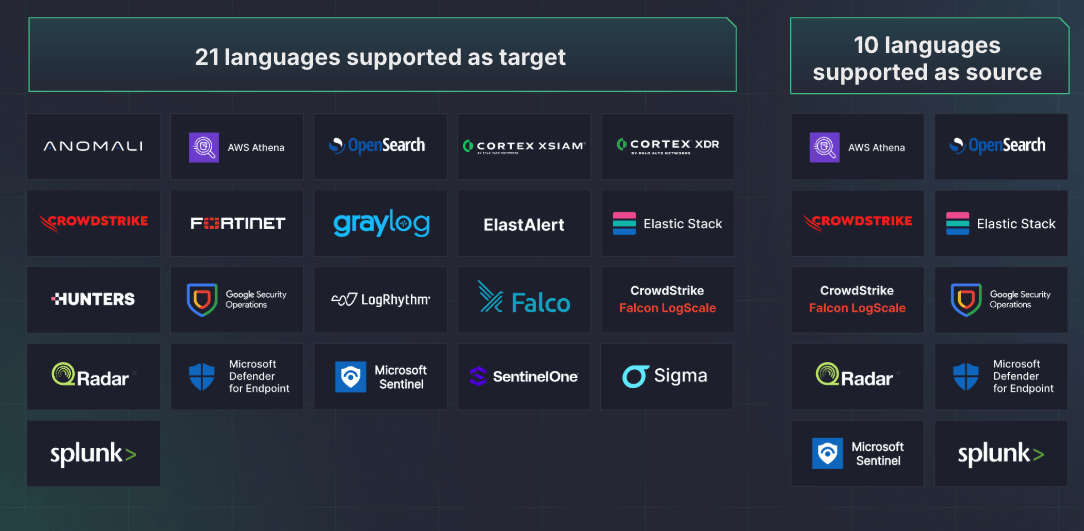Click the QRadar tile in the source group

[x=857, y=377]
